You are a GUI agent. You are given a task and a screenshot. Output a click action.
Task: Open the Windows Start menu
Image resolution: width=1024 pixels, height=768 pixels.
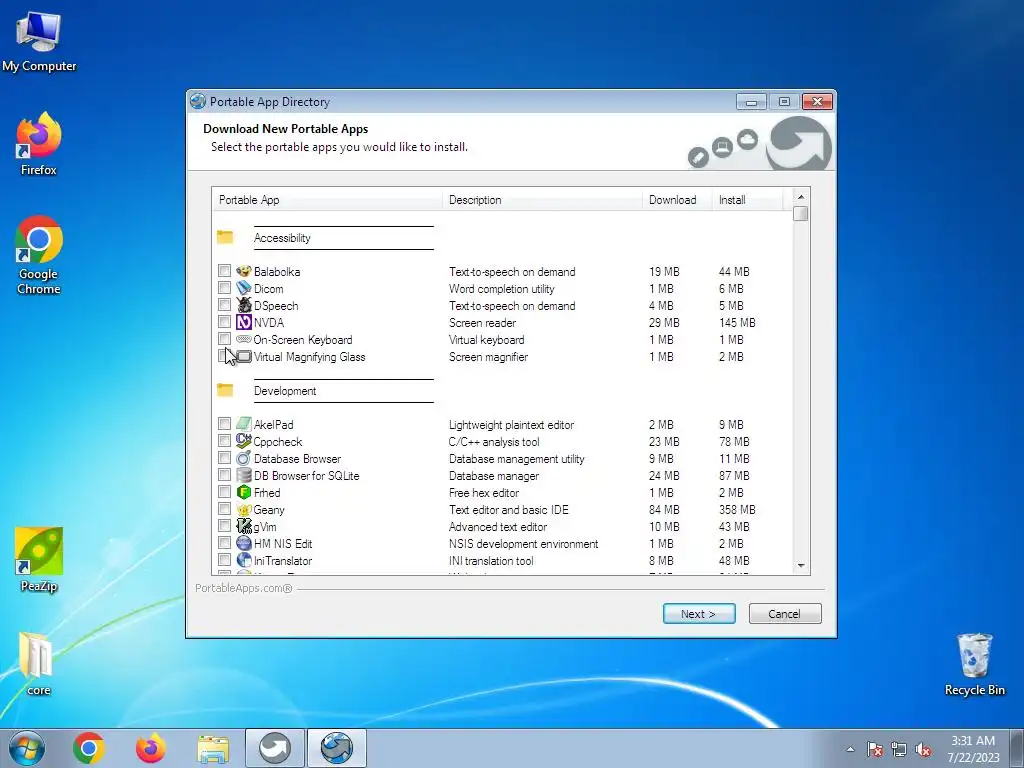click(x=27, y=748)
